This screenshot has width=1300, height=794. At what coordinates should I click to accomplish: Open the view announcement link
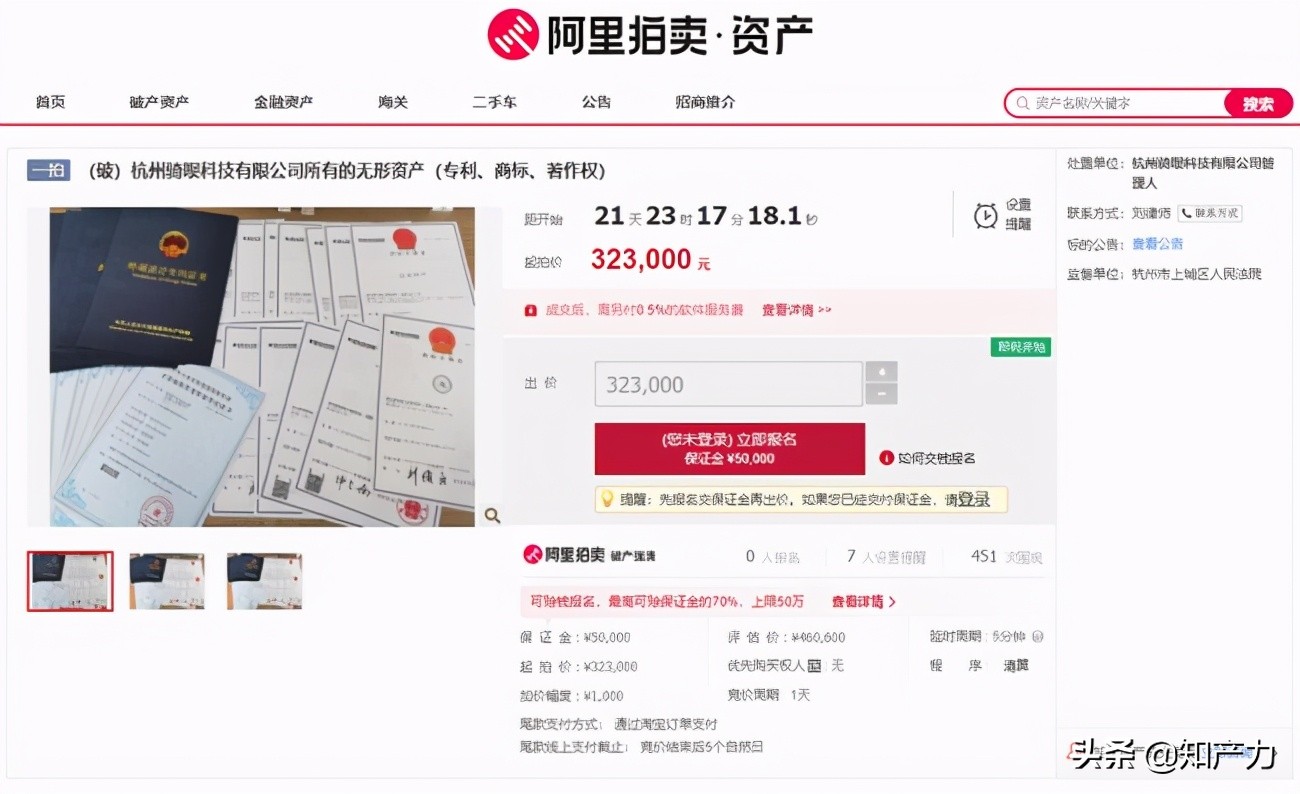coord(1157,244)
